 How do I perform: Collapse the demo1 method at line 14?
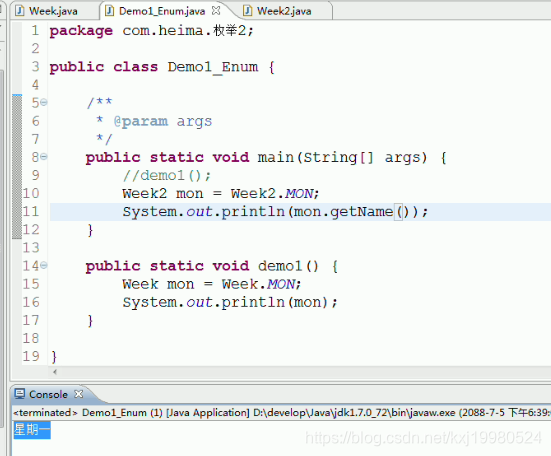pos(44,265)
